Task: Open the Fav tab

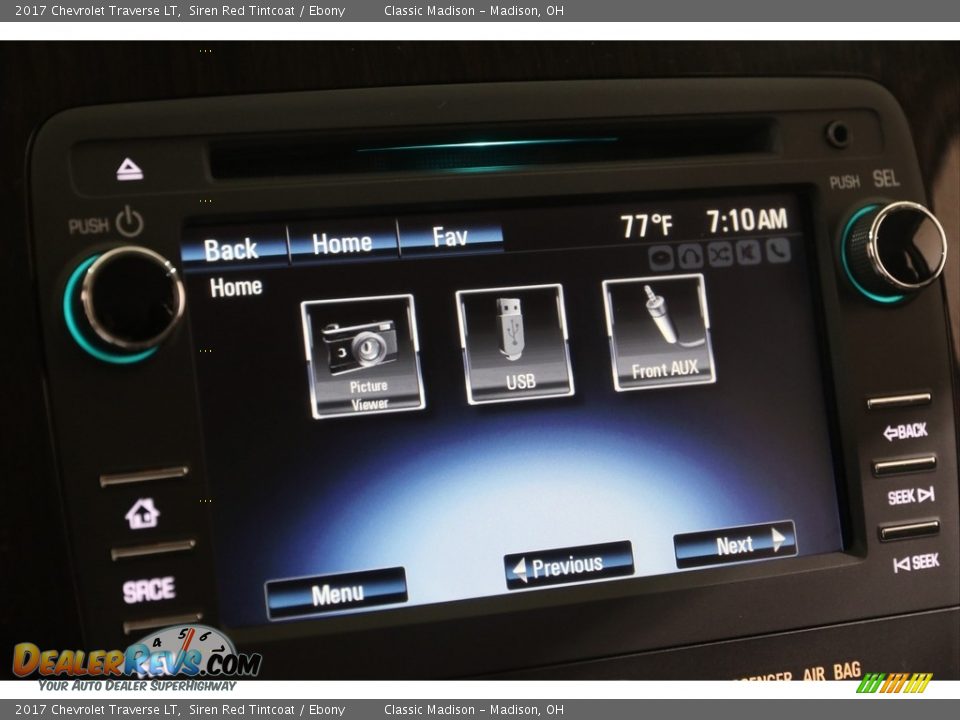Action: tap(452, 238)
